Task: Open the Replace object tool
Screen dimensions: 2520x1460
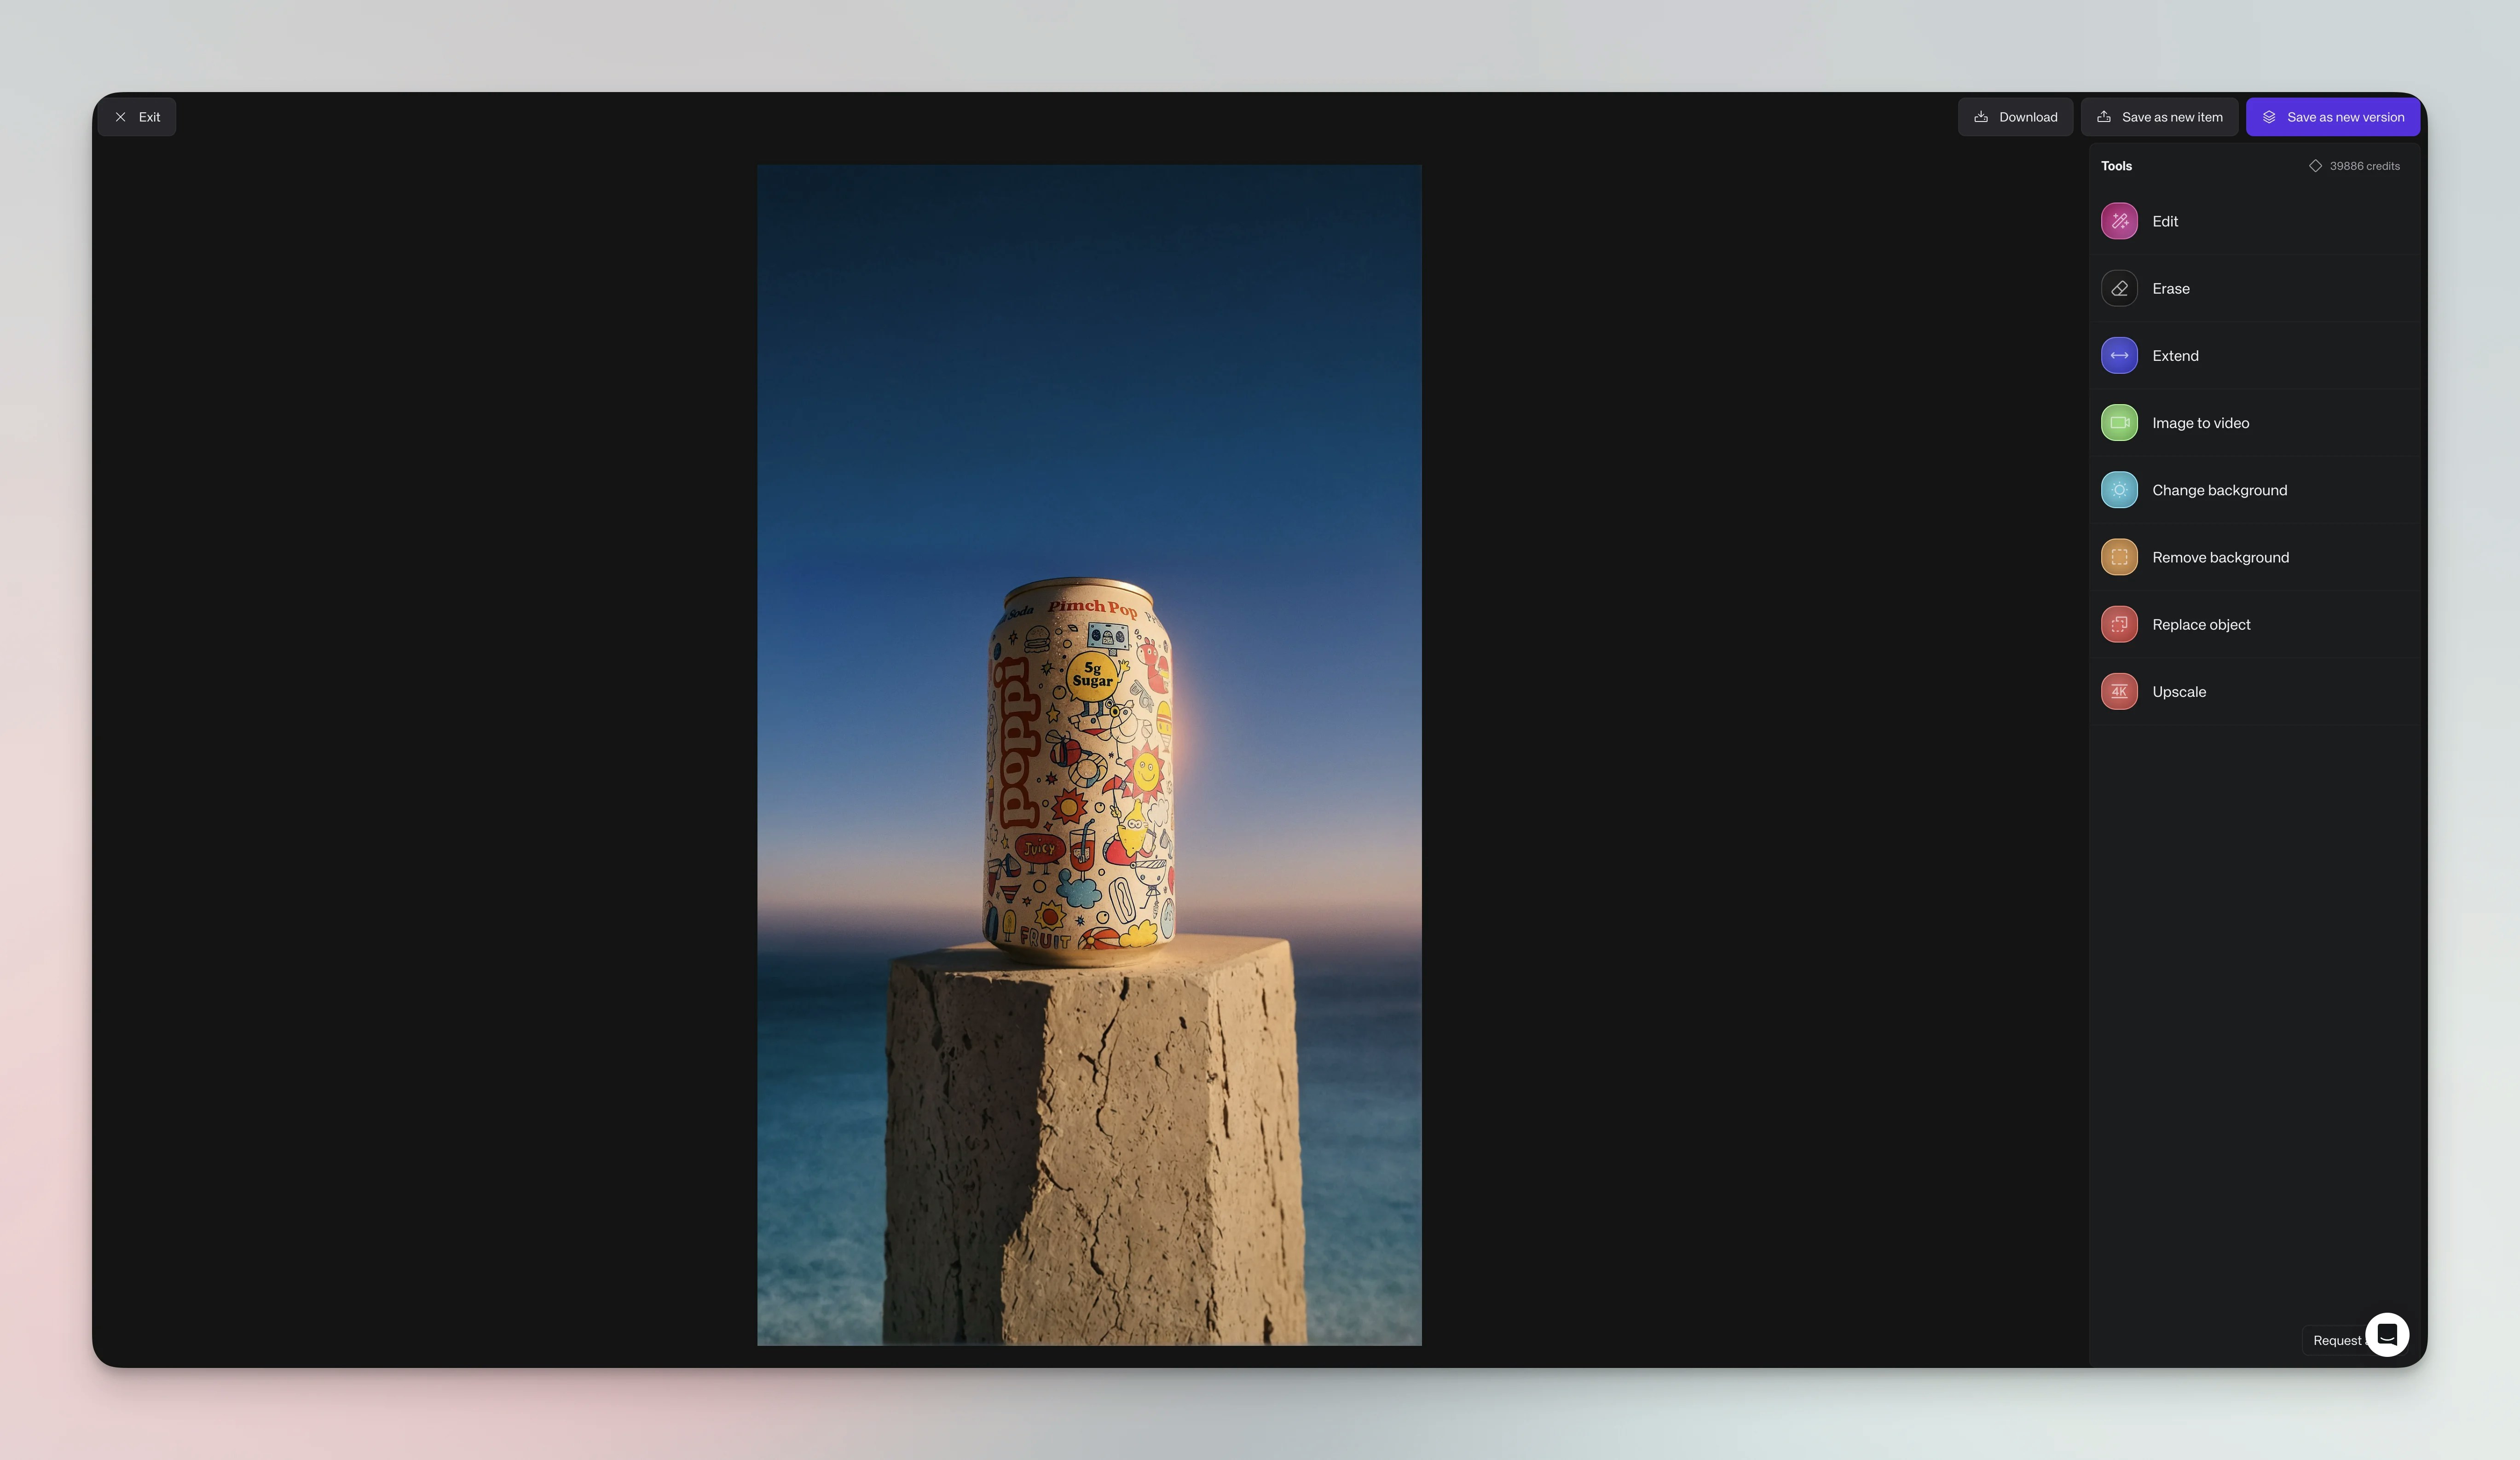Action: coord(2201,624)
